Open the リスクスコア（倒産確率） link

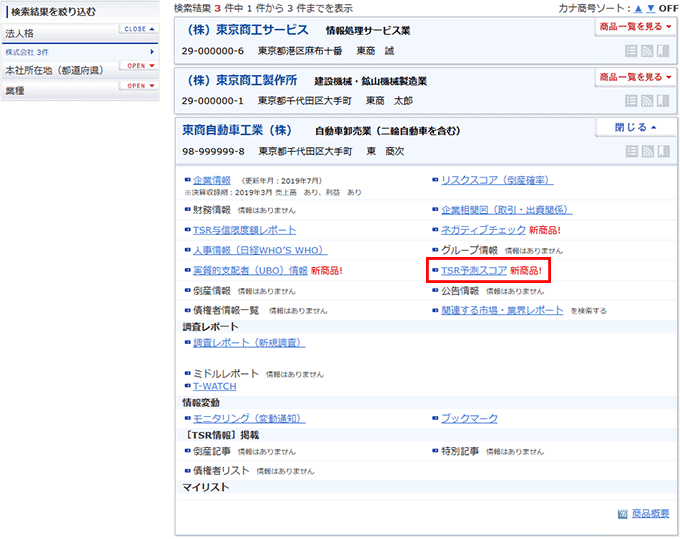(x=497, y=180)
